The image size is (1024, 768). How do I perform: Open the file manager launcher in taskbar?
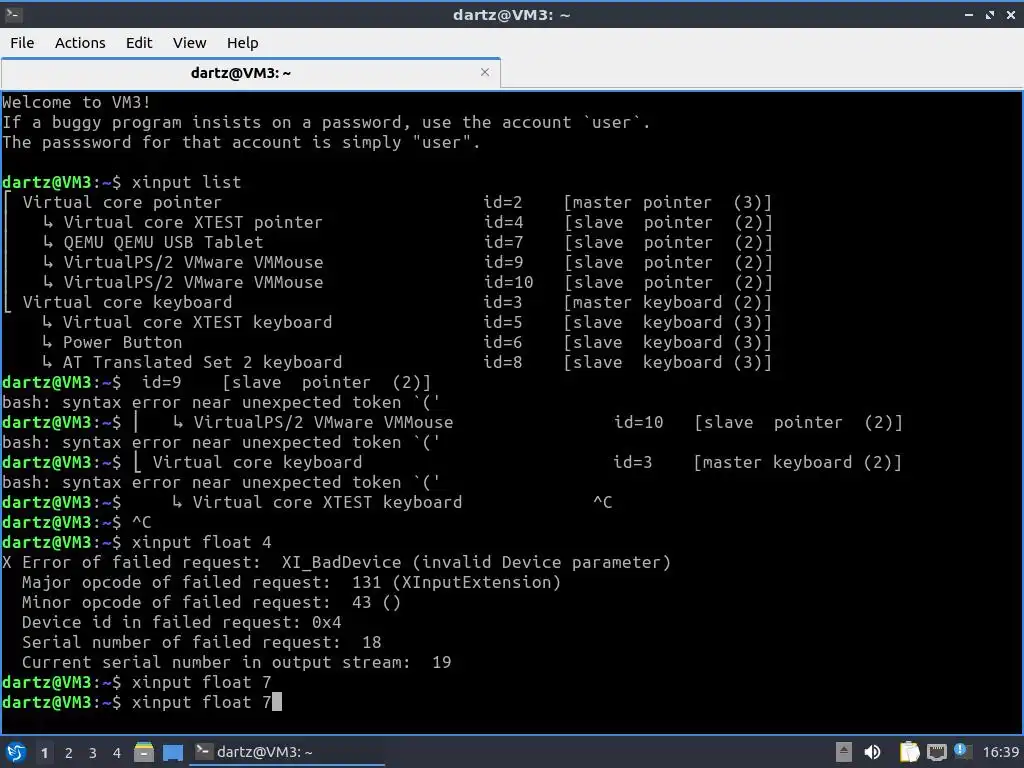[144, 752]
